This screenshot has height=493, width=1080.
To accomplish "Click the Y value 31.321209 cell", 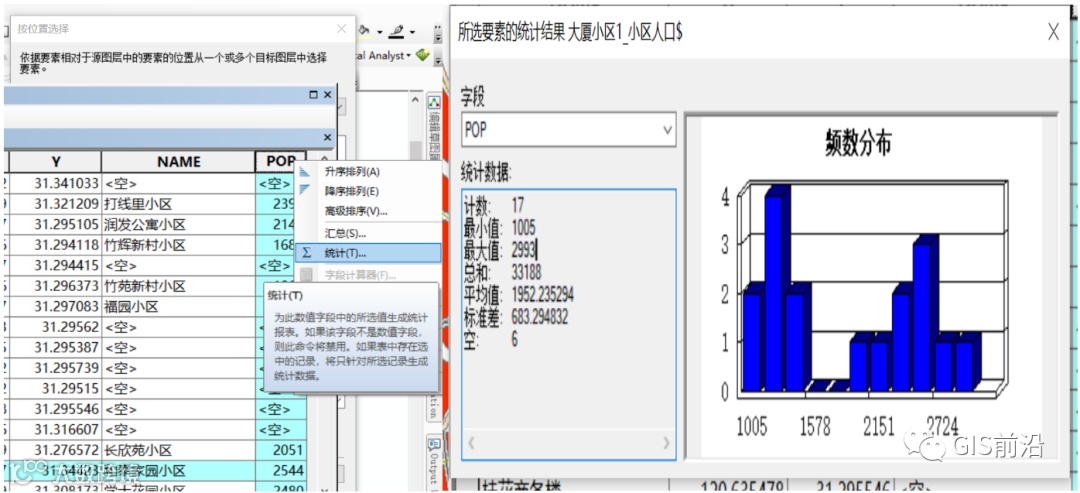I will (x=55, y=204).
